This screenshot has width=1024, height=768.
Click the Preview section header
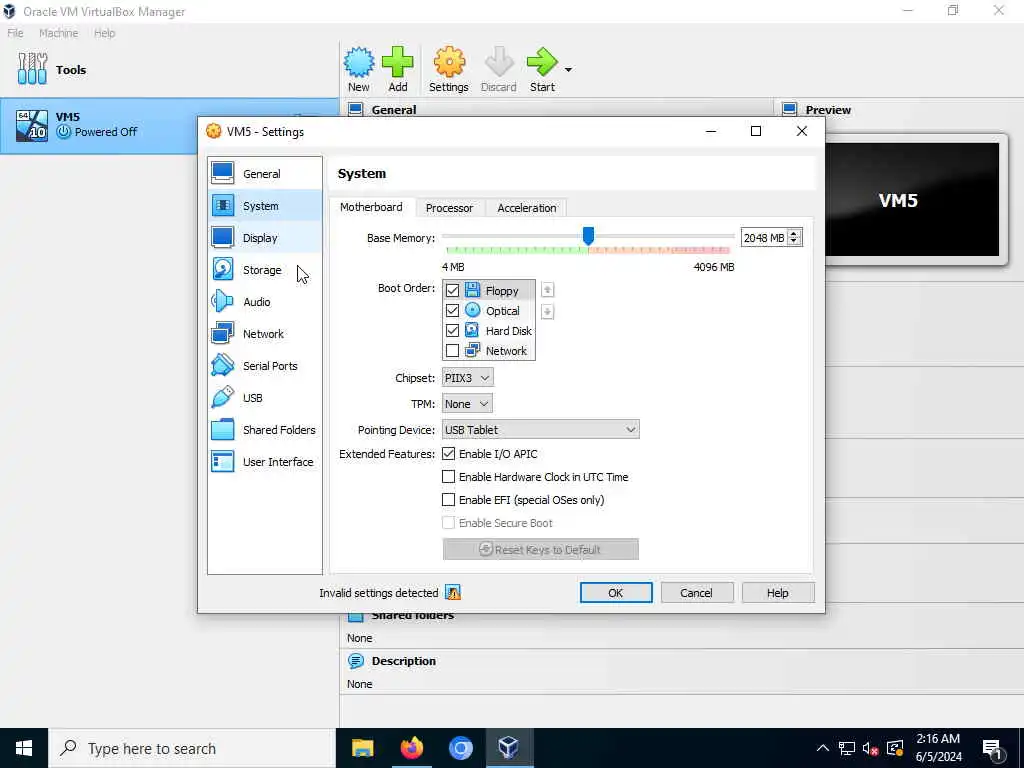(828, 110)
